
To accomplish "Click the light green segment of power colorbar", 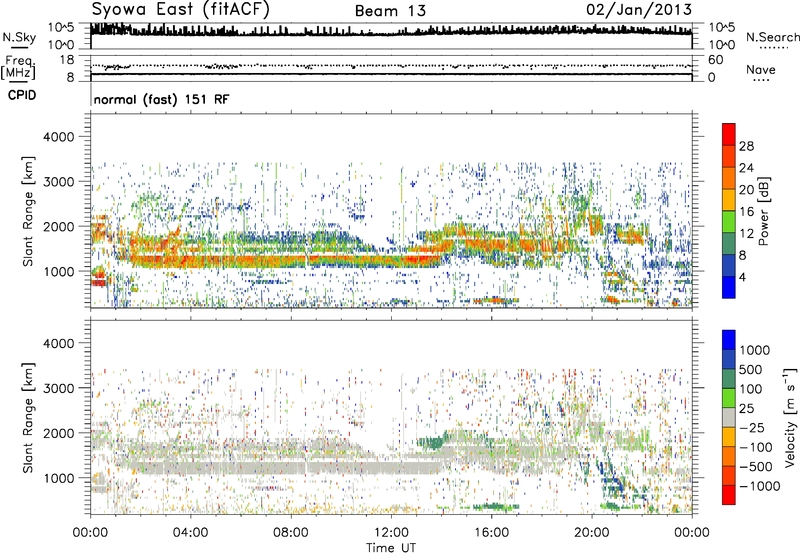I will click(729, 221).
